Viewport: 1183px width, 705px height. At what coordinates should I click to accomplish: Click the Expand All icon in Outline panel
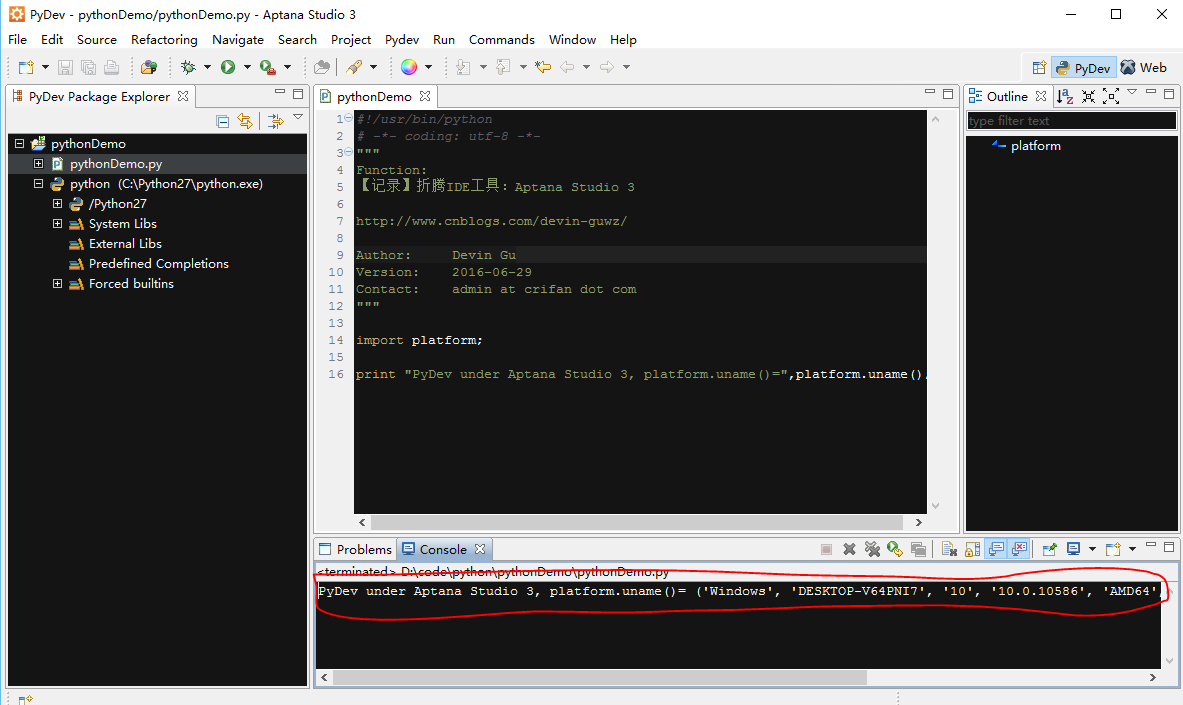point(1111,96)
